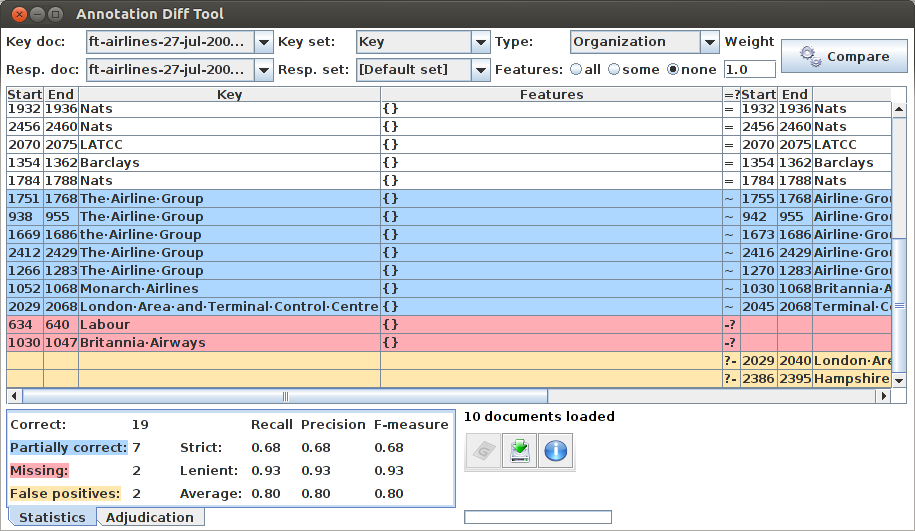Select the 'none' Features radio button
915x531 pixels.
point(673,69)
